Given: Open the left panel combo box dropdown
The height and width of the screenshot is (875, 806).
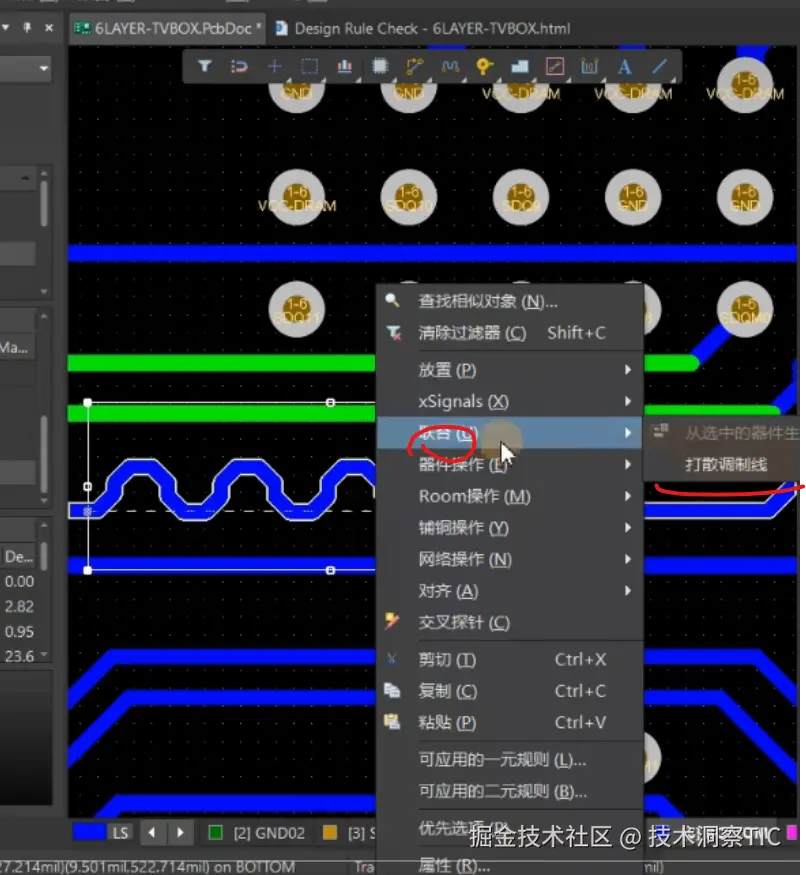Looking at the screenshot, I should (44, 69).
